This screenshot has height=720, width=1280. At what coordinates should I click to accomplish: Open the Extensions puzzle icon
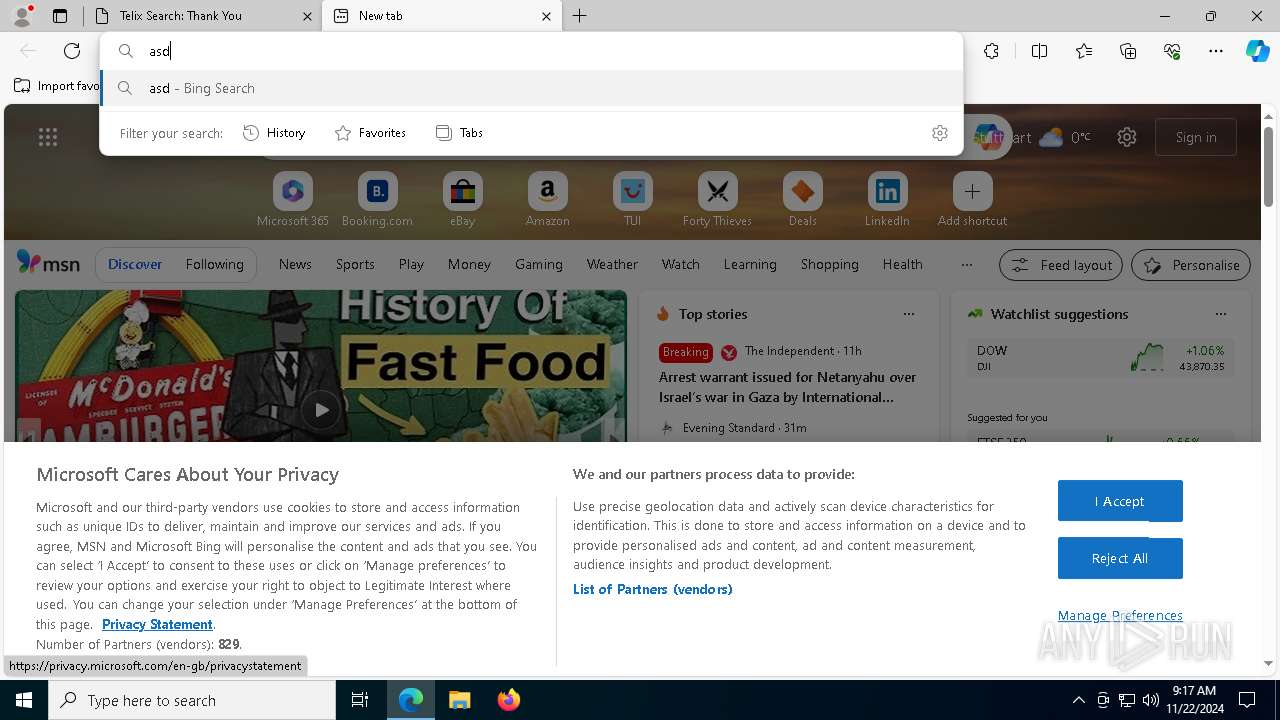tap(991, 51)
